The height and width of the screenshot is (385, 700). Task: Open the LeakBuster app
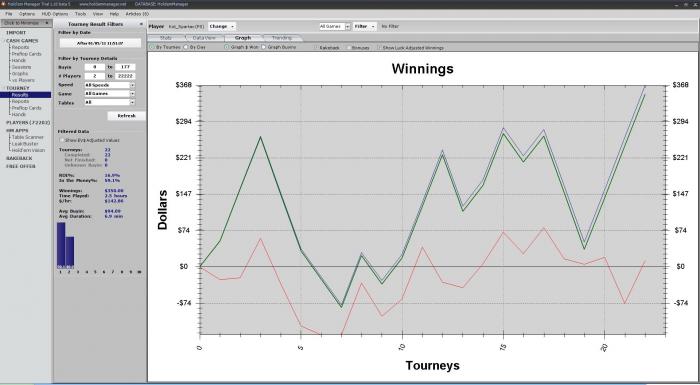pos(25,144)
